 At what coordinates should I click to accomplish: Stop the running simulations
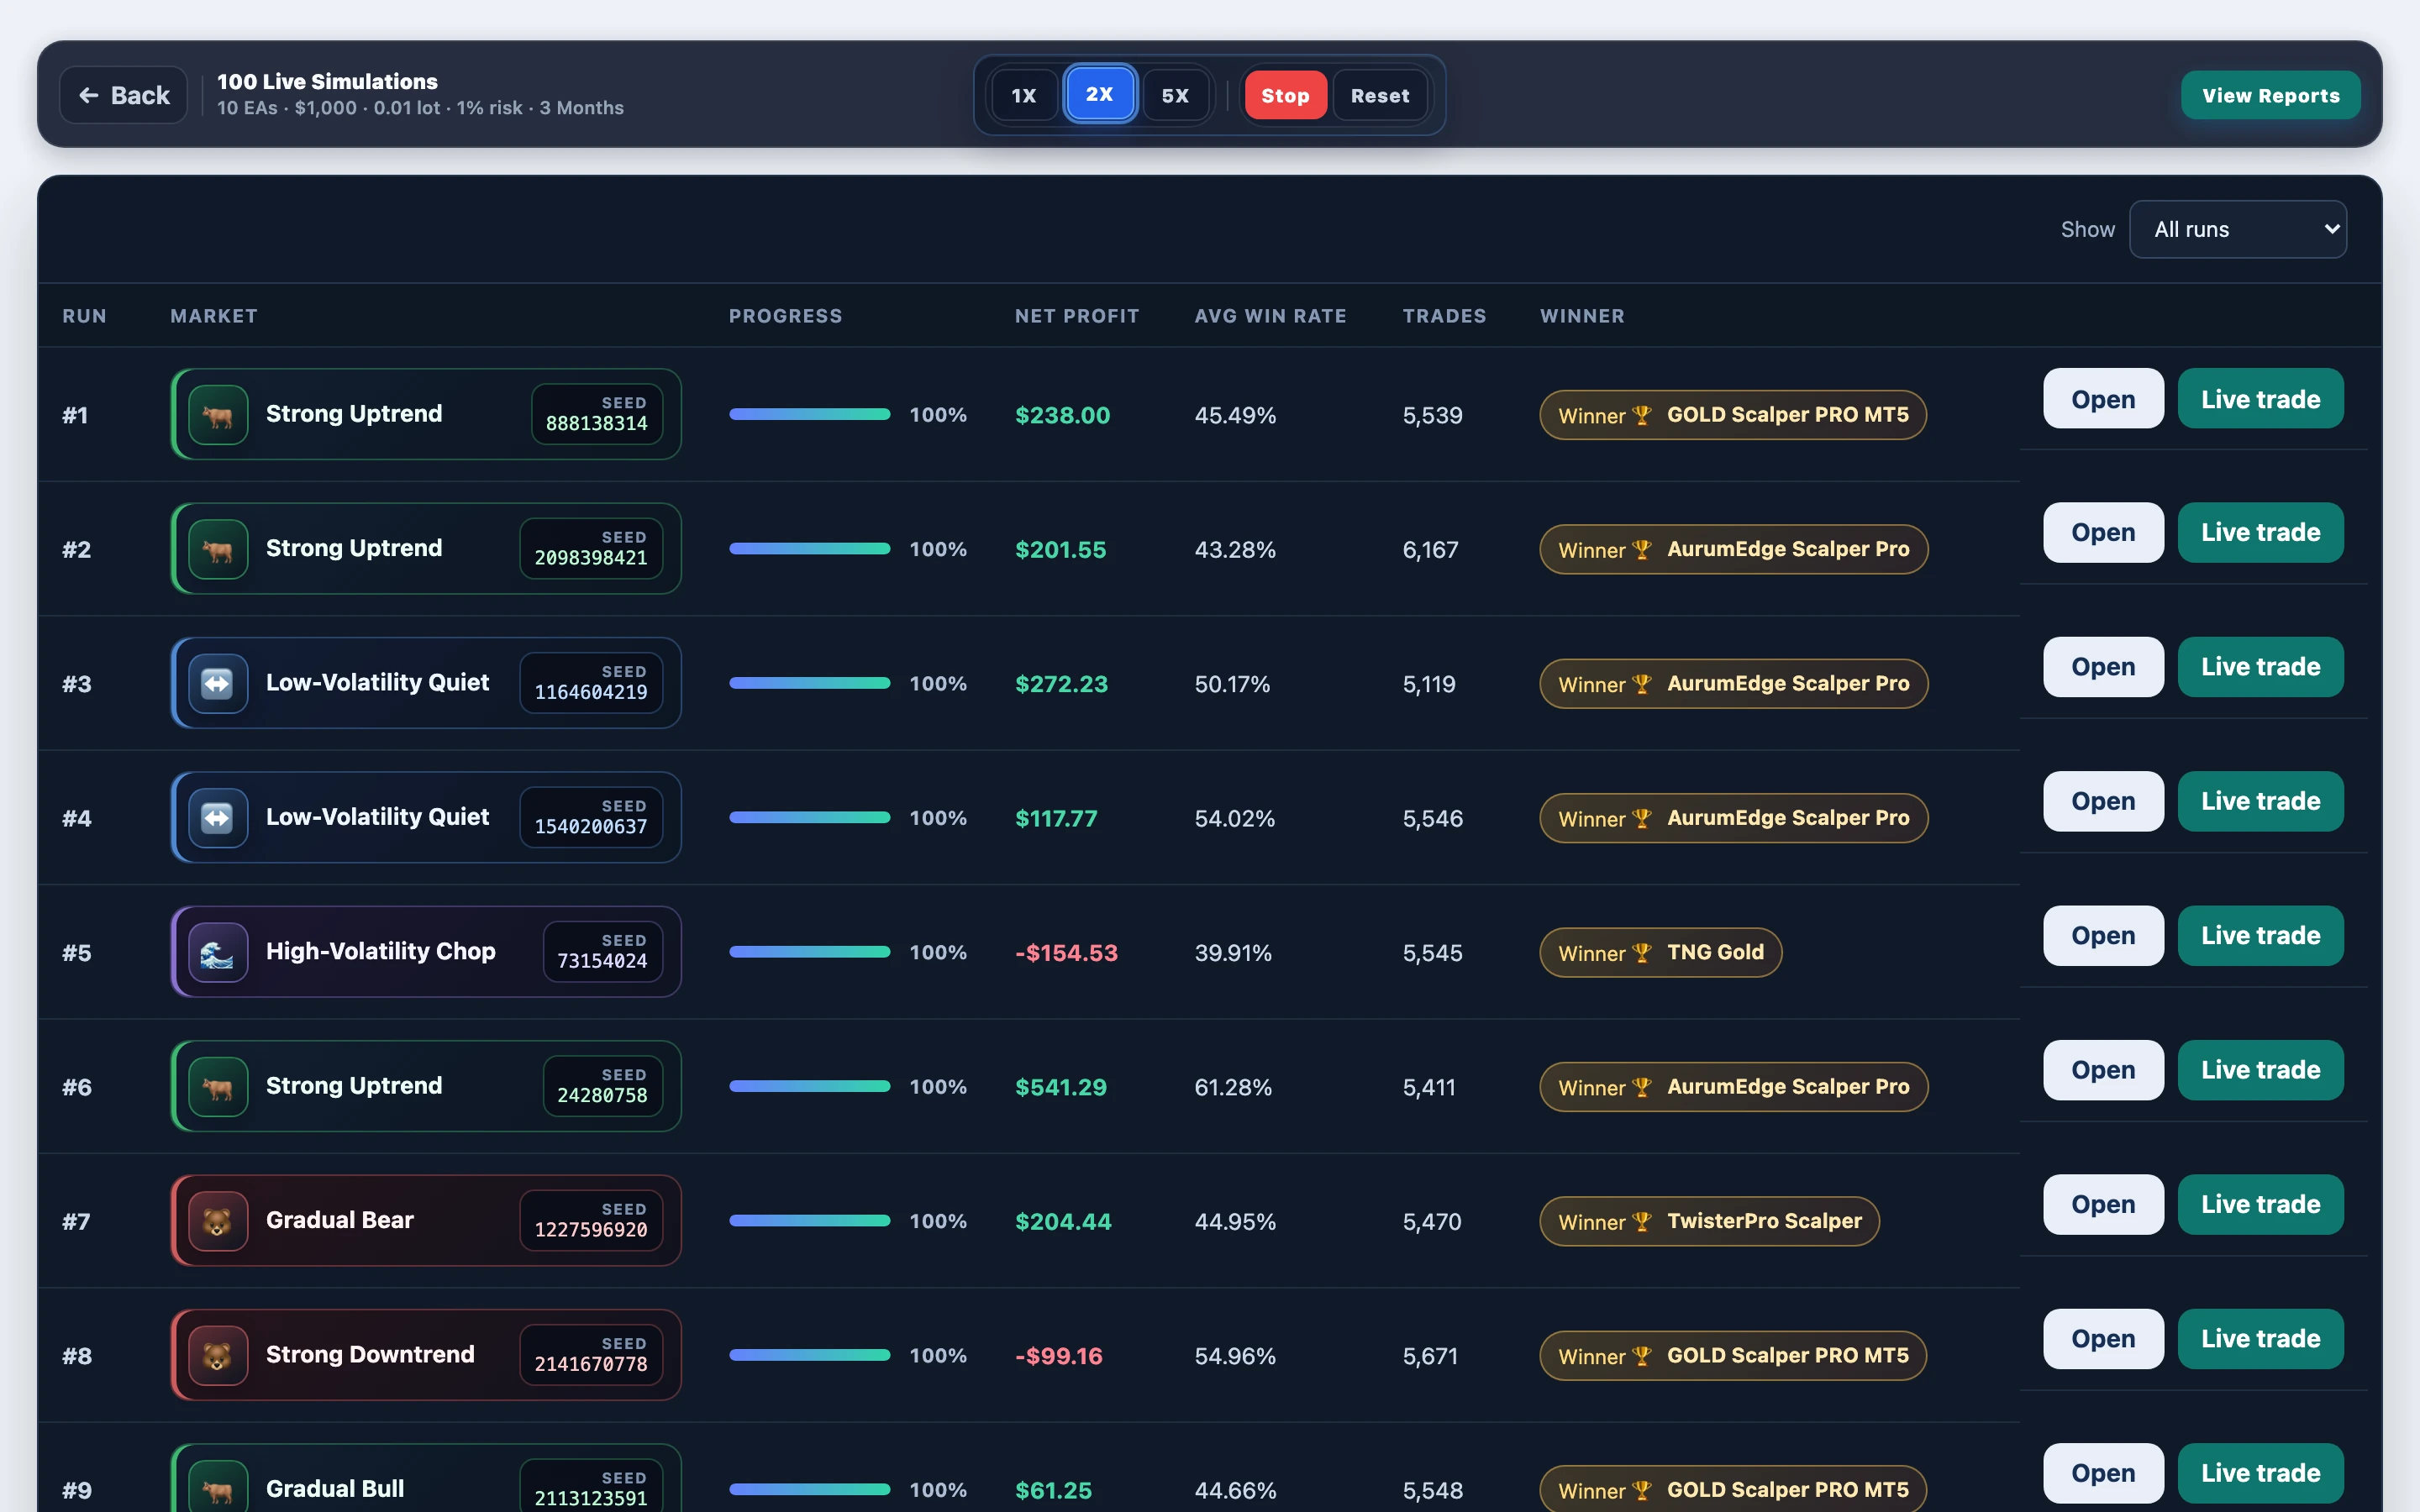pyautogui.click(x=1285, y=95)
